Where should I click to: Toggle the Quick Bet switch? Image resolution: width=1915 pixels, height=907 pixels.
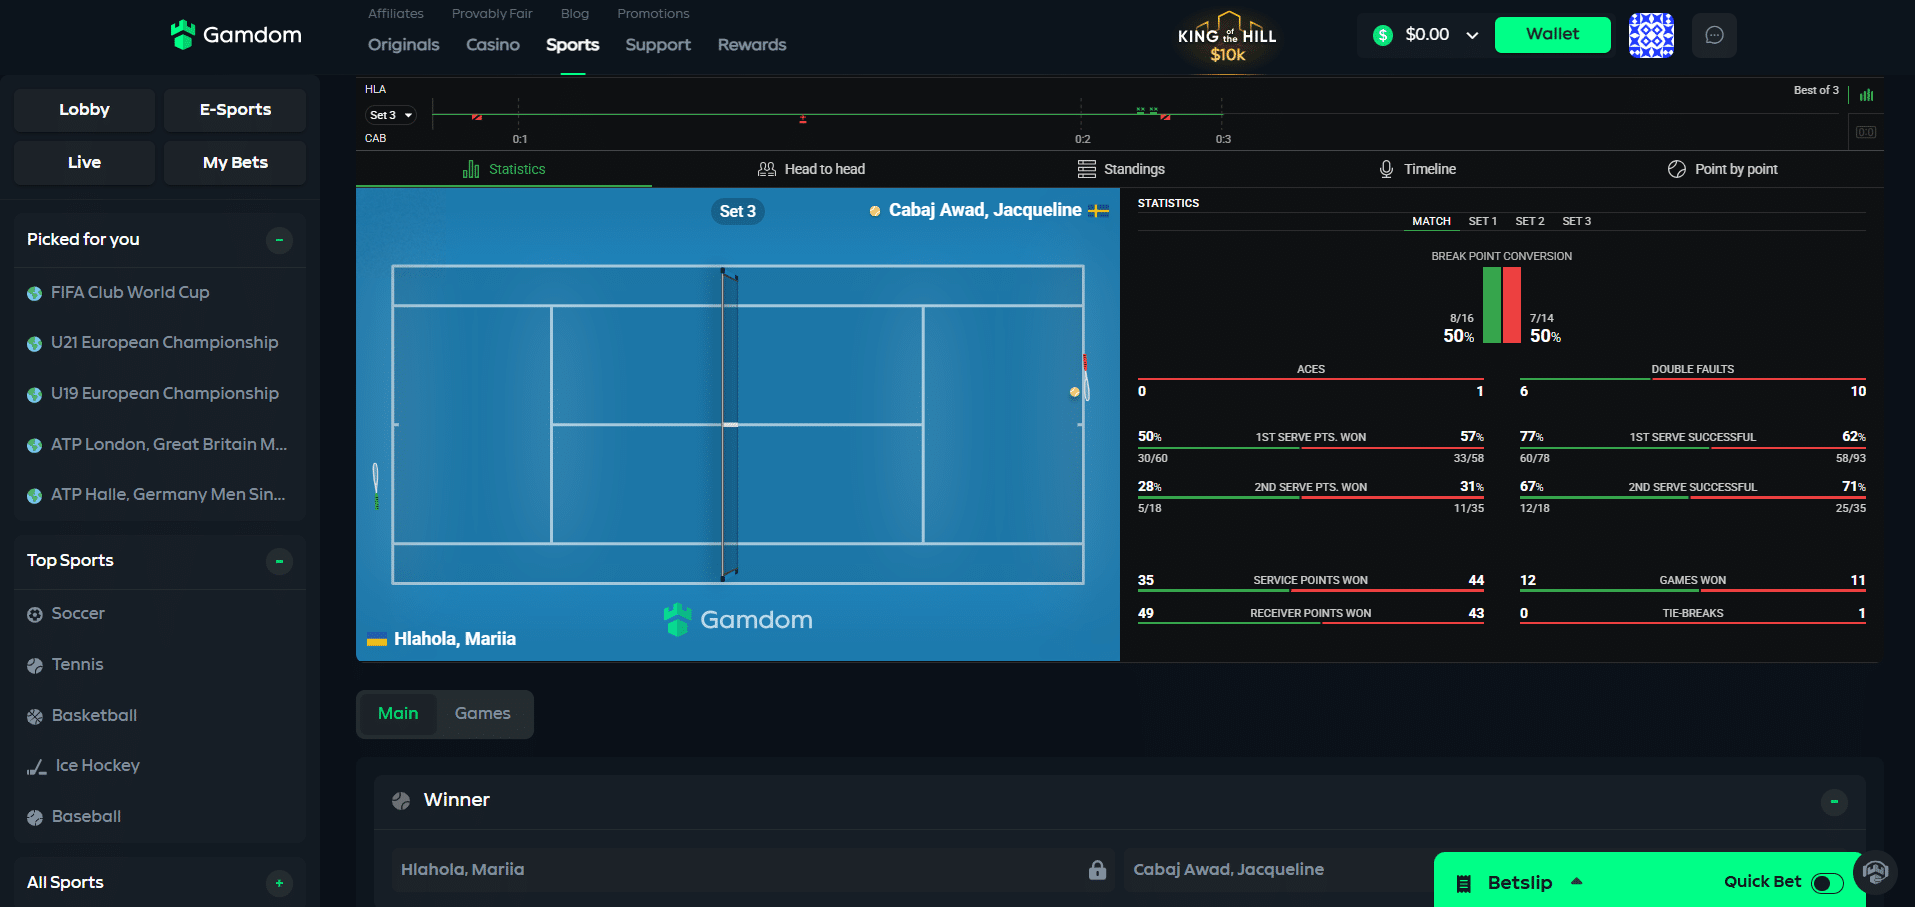click(1827, 882)
